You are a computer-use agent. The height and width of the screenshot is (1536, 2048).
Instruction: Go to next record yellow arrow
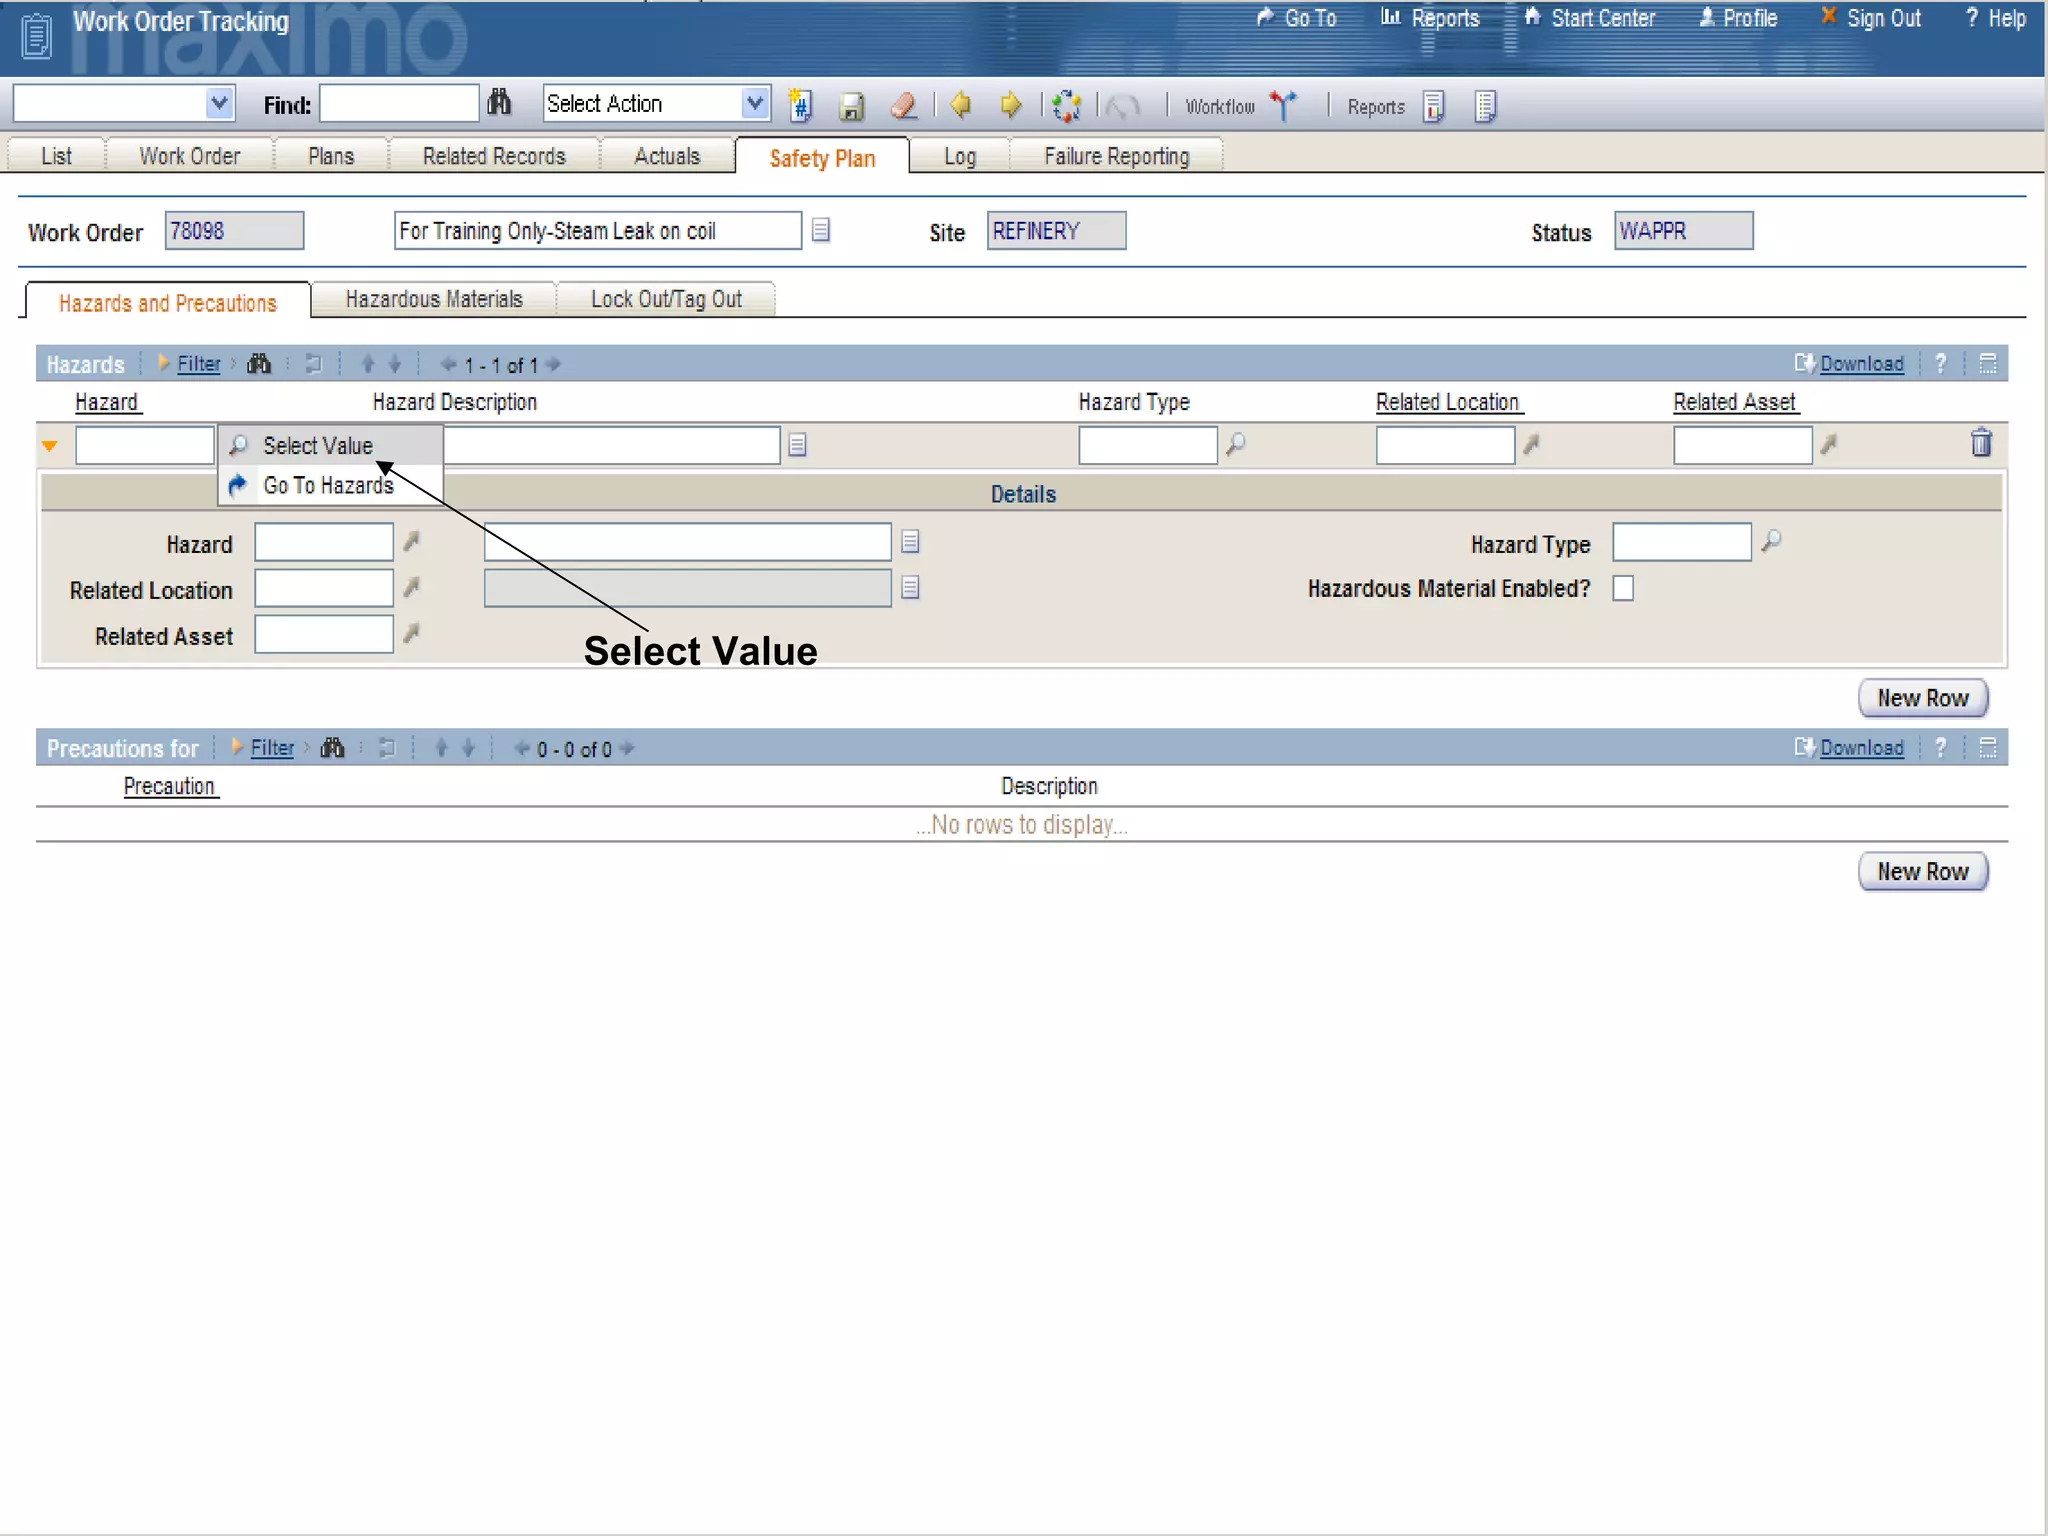click(1011, 105)
